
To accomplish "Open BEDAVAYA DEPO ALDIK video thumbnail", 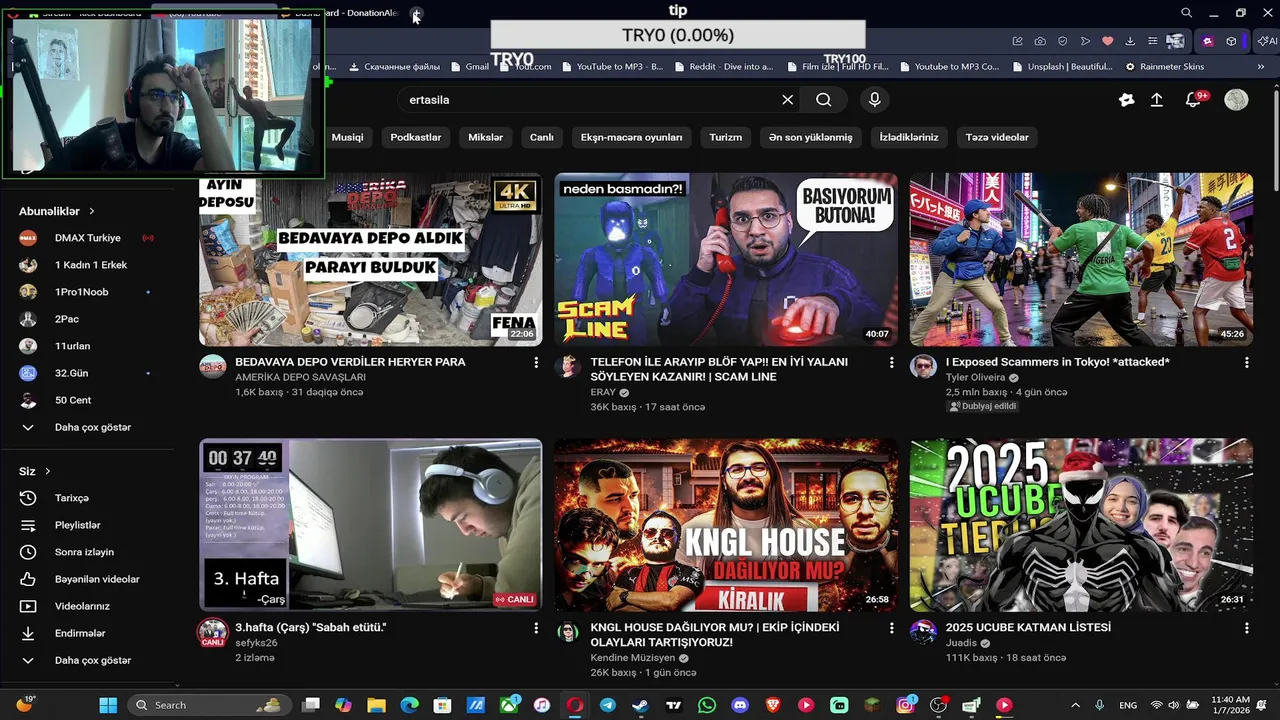I will (370, 259).
